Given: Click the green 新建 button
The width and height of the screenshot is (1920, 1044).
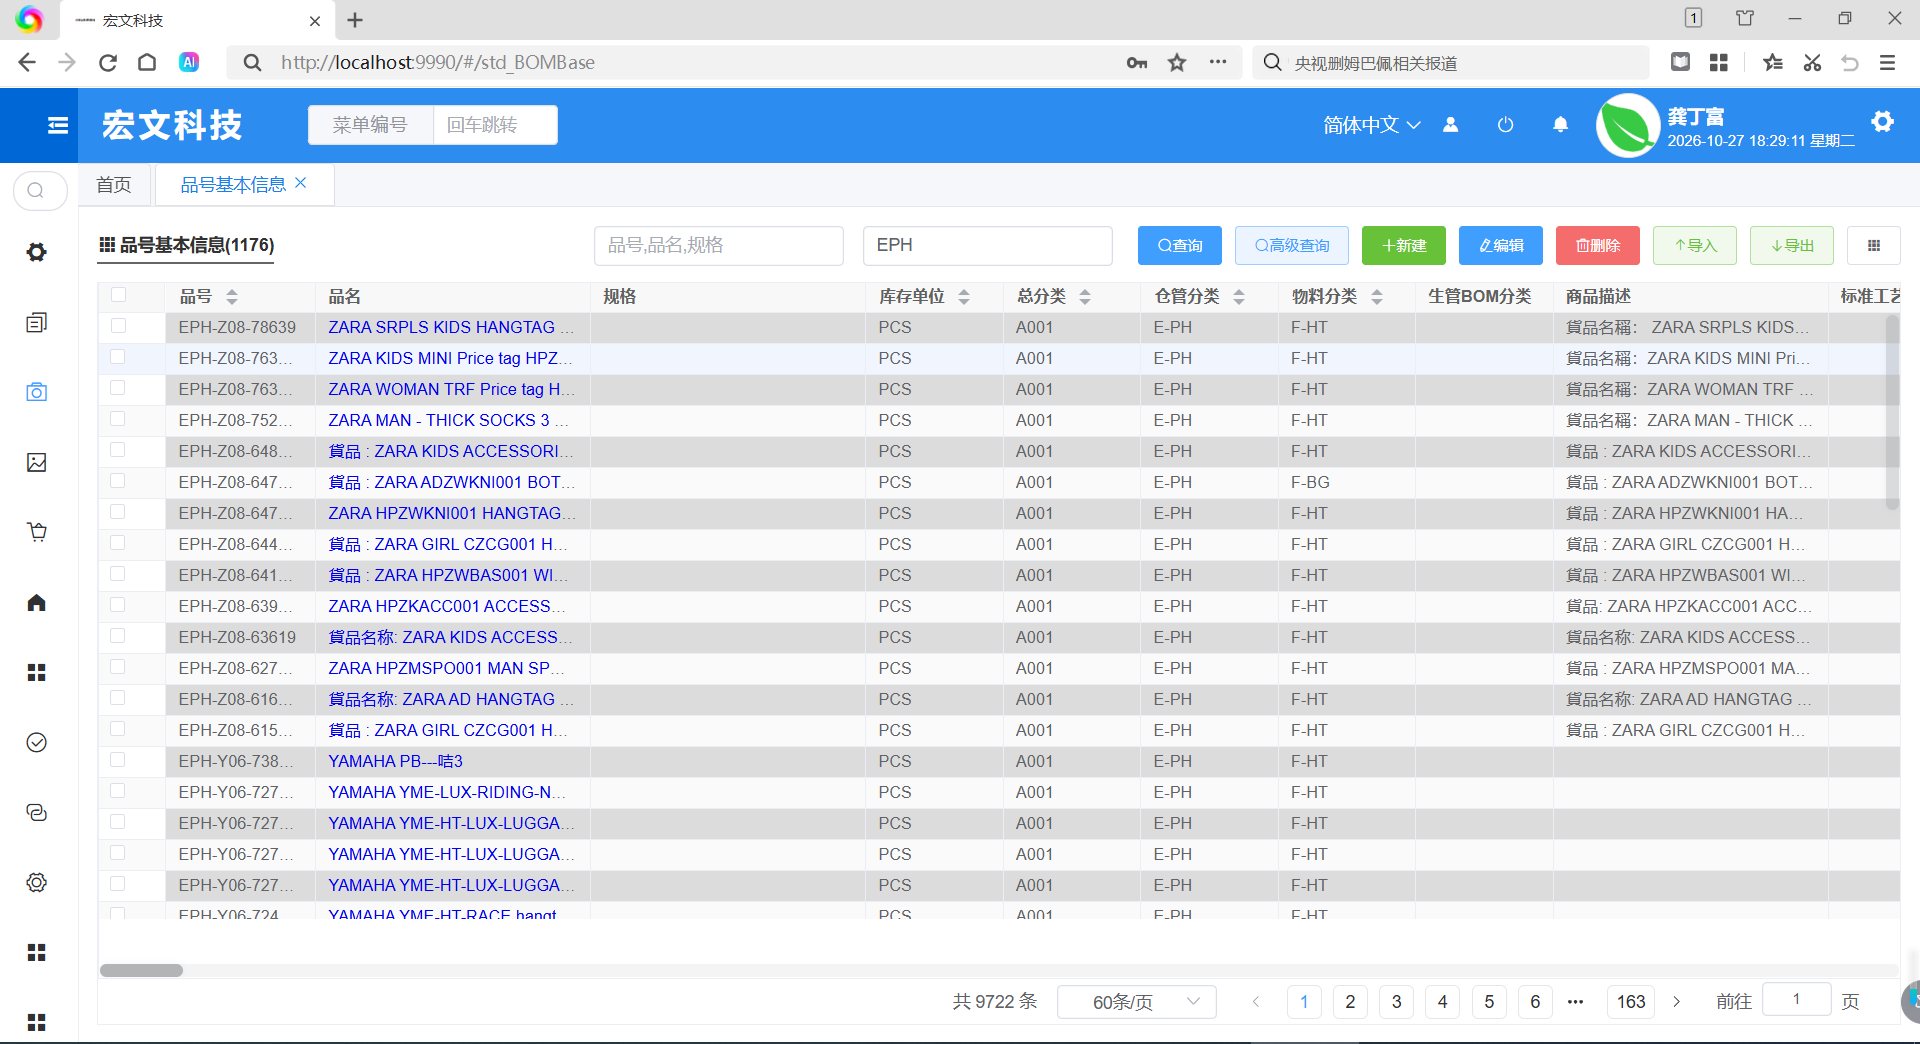Looking at the screenshot, I should coord(1404,245).
